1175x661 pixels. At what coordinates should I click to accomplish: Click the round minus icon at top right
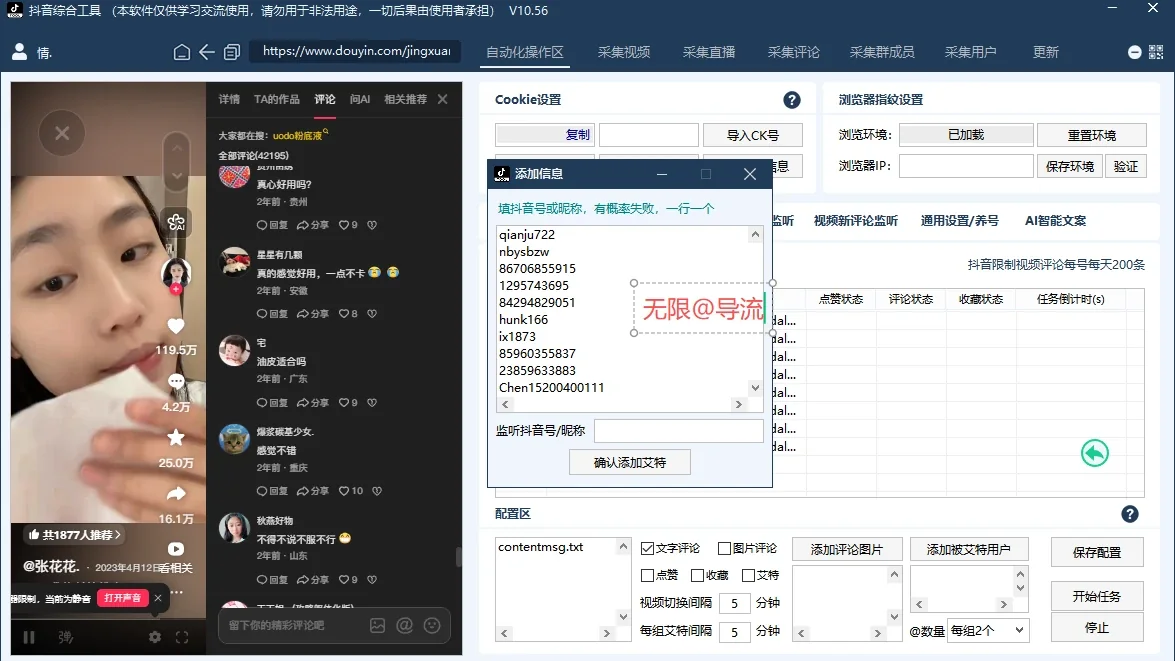coord(1135,52)
